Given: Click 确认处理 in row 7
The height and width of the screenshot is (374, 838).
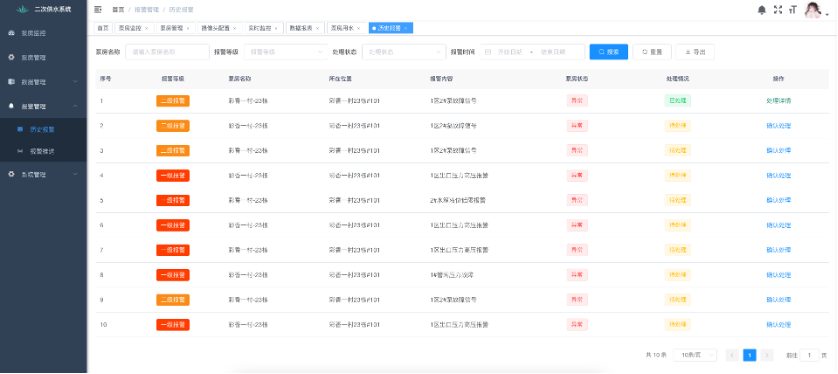Looking at the screenshot, I should (778, 250).
